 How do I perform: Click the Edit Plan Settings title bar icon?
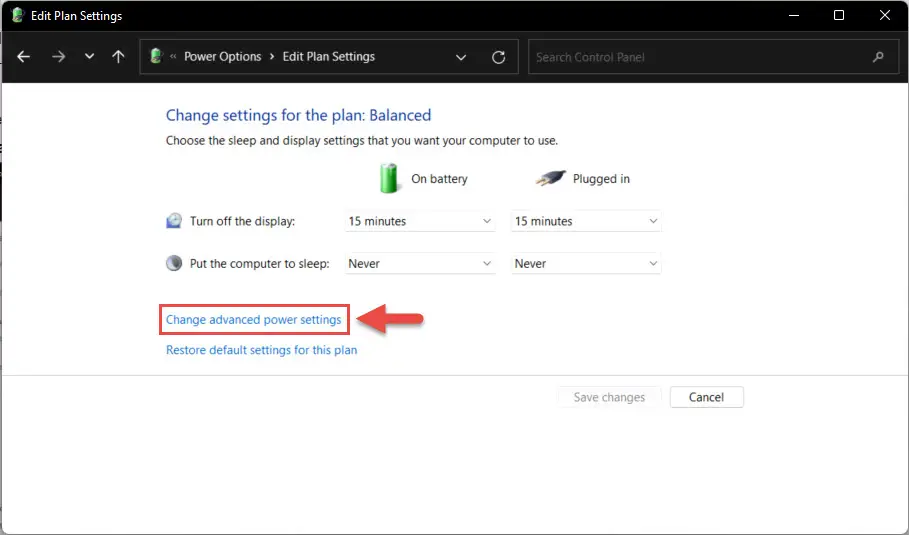(18, 16)
